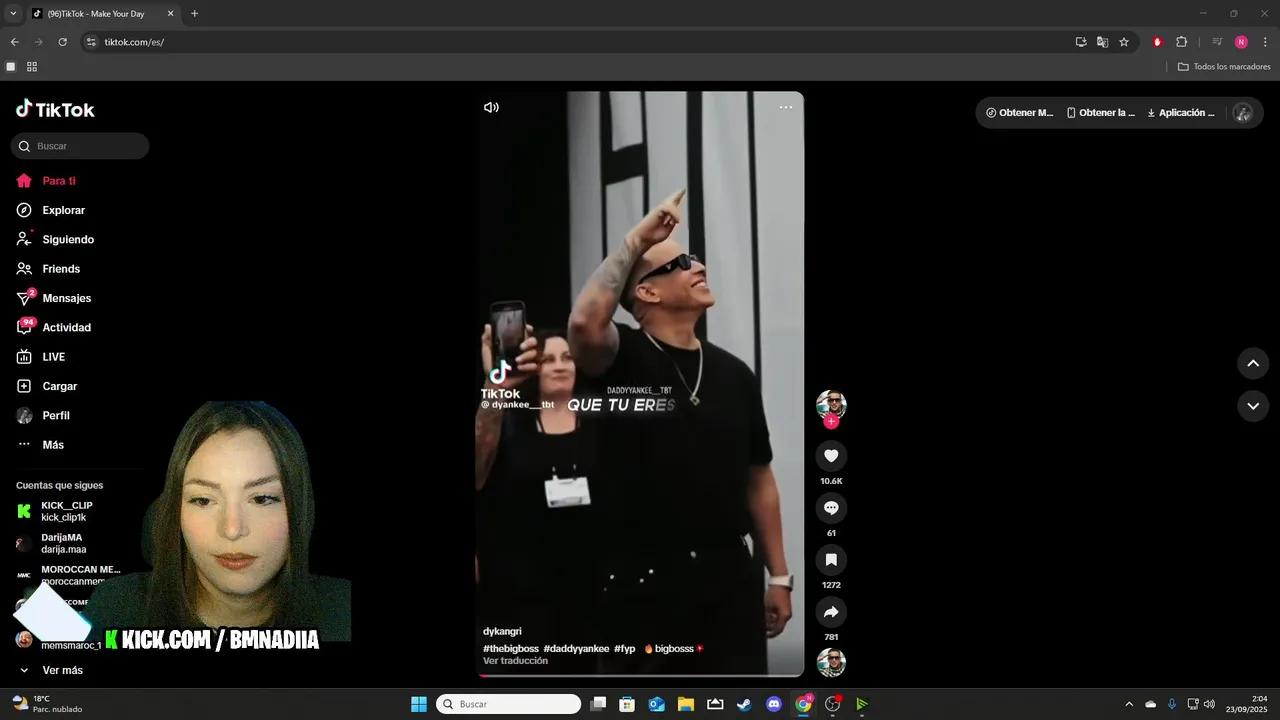Open the Windows Start menu
Image resolution: width=1280 pixels, height=720 pixels.
(x=419, y=704)
